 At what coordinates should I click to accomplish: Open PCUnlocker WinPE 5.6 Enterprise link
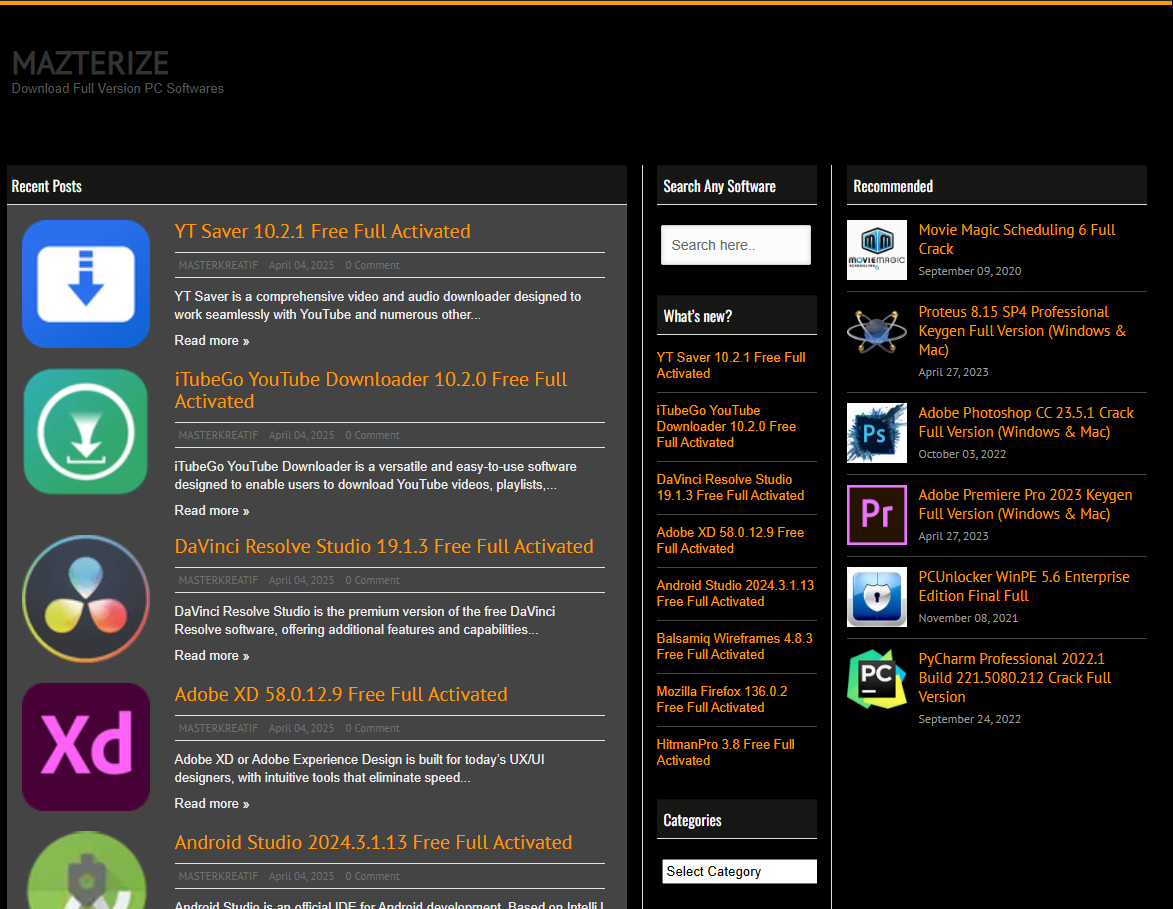pos(1023,587)
